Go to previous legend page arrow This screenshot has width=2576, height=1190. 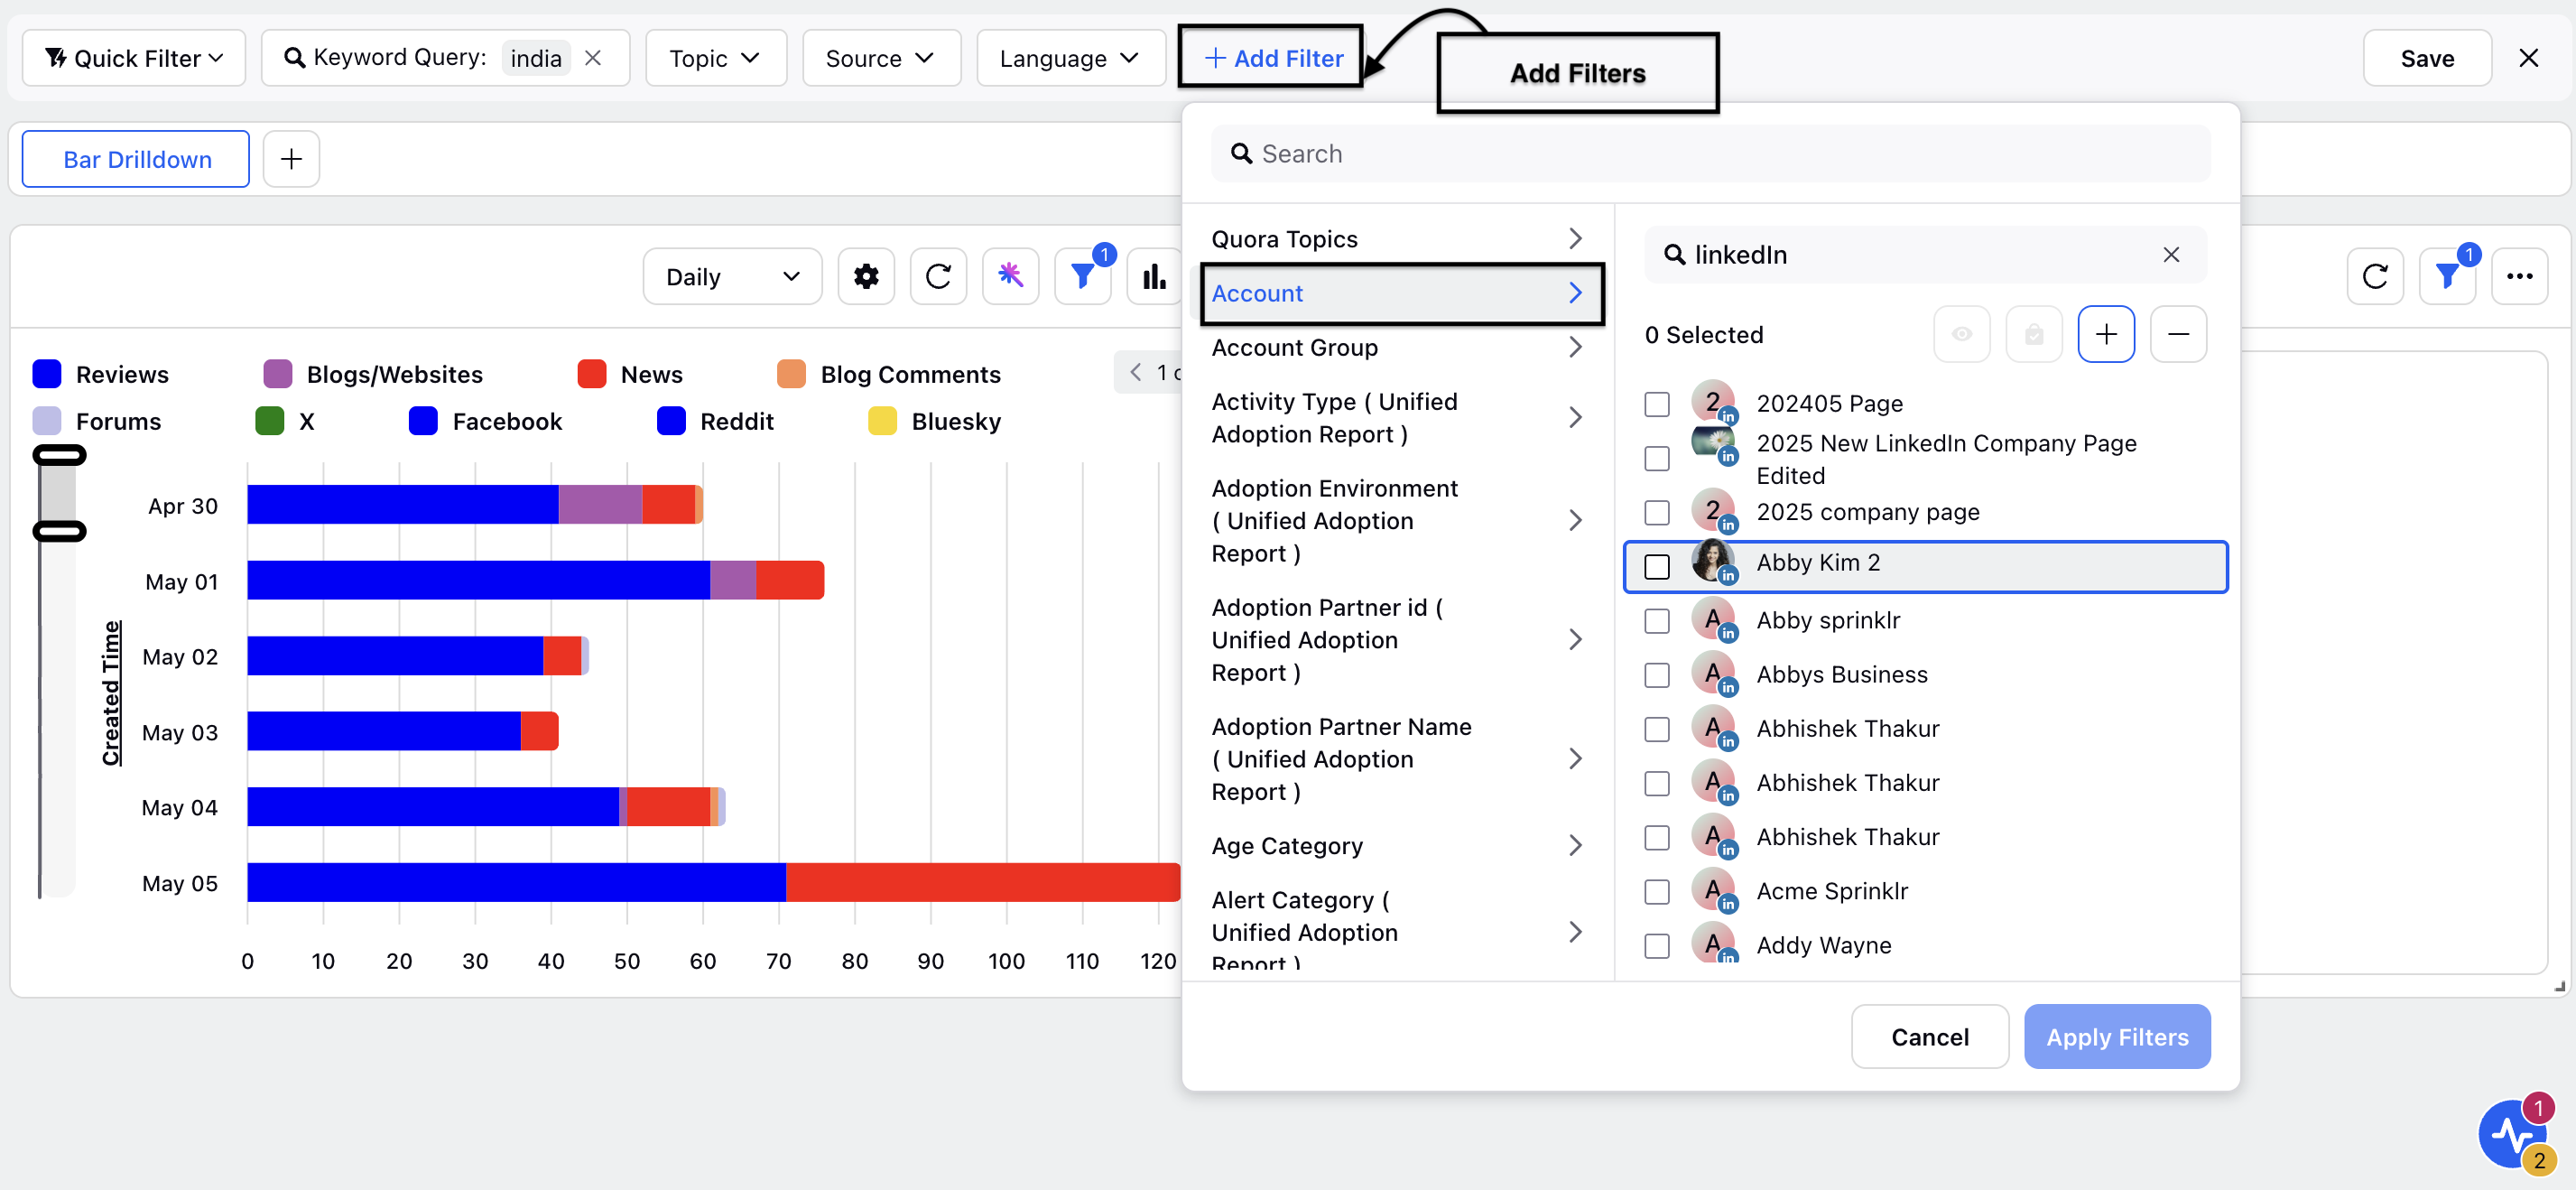1135,373
